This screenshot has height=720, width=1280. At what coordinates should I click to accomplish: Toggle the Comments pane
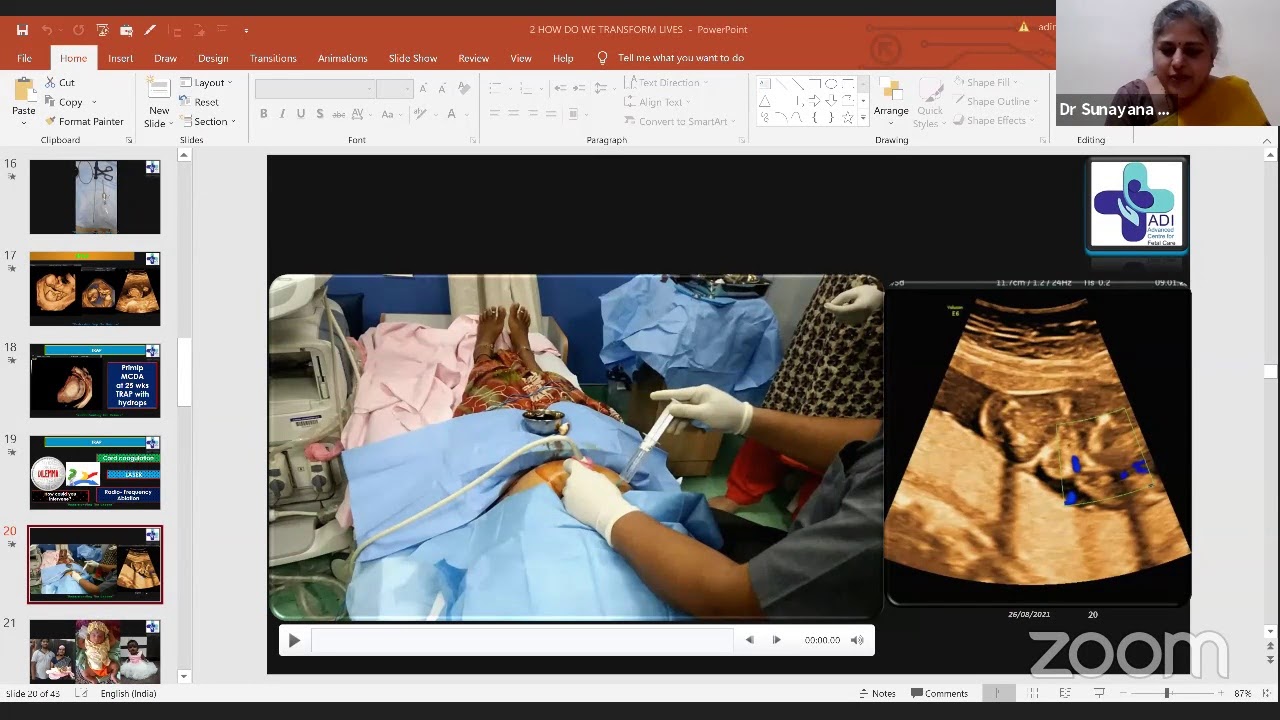tap(939, 693)
